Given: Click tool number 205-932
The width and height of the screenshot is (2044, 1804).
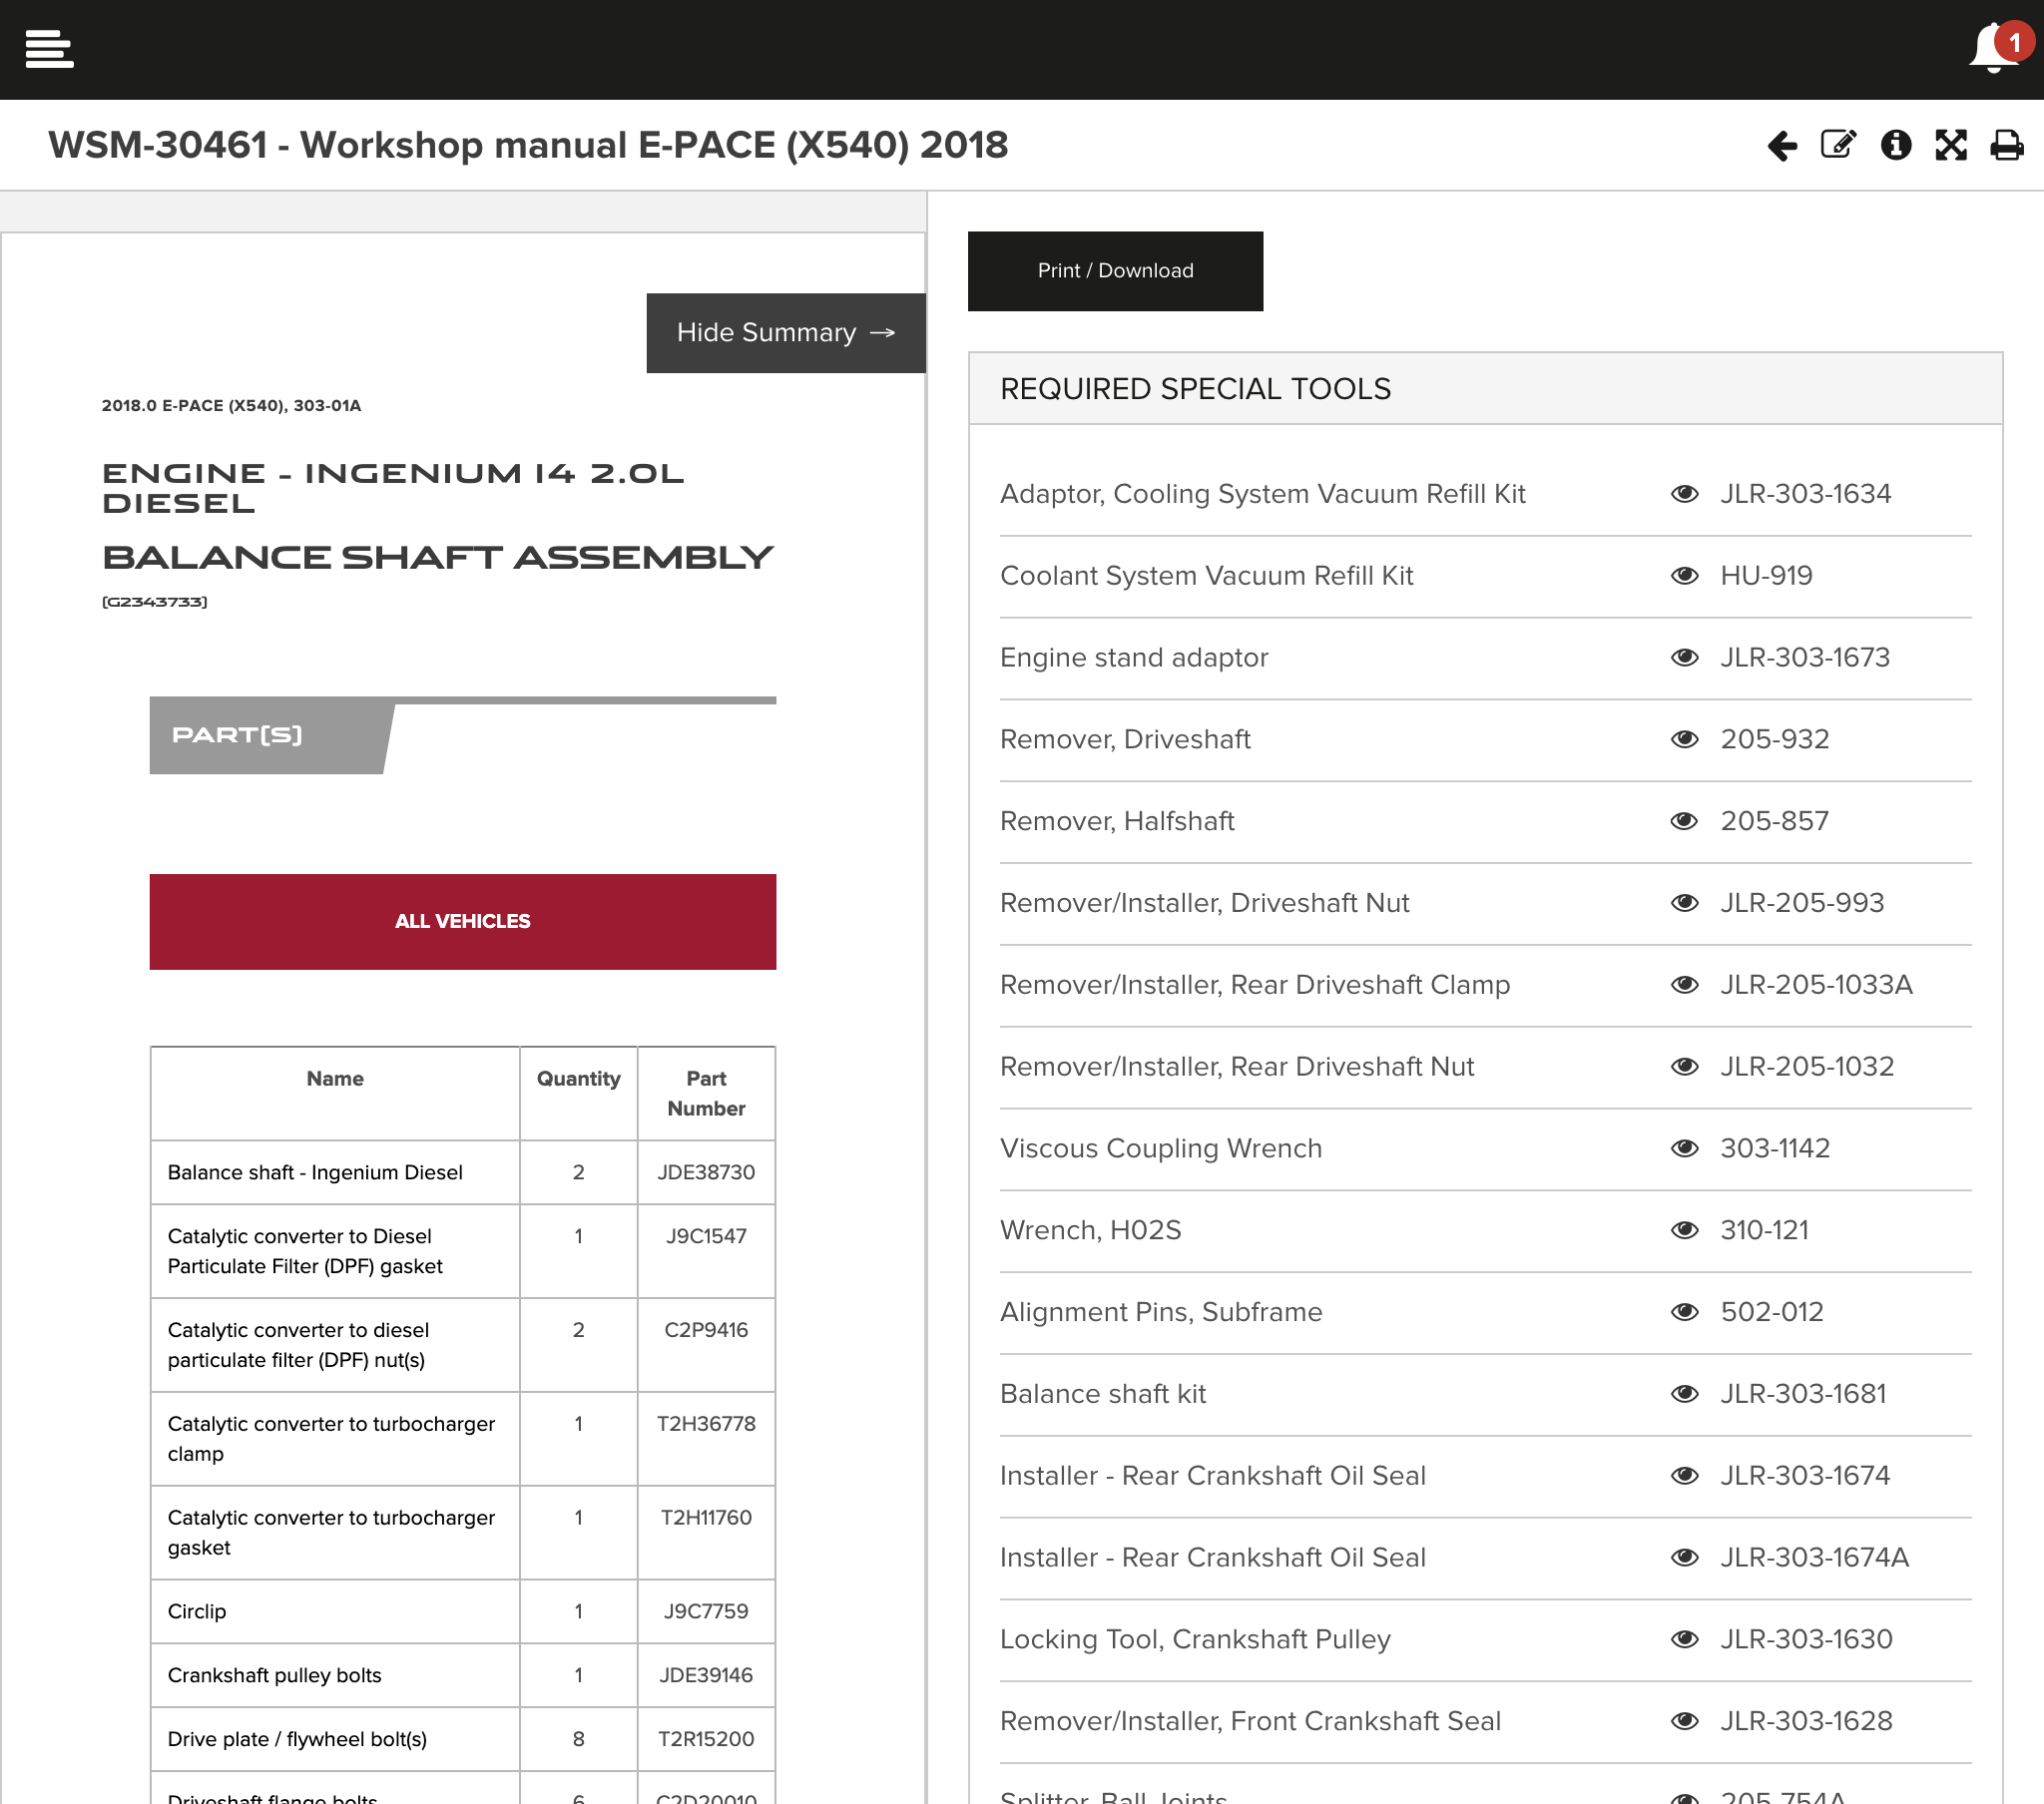Looking at the screenshot, I should 1775,740.
